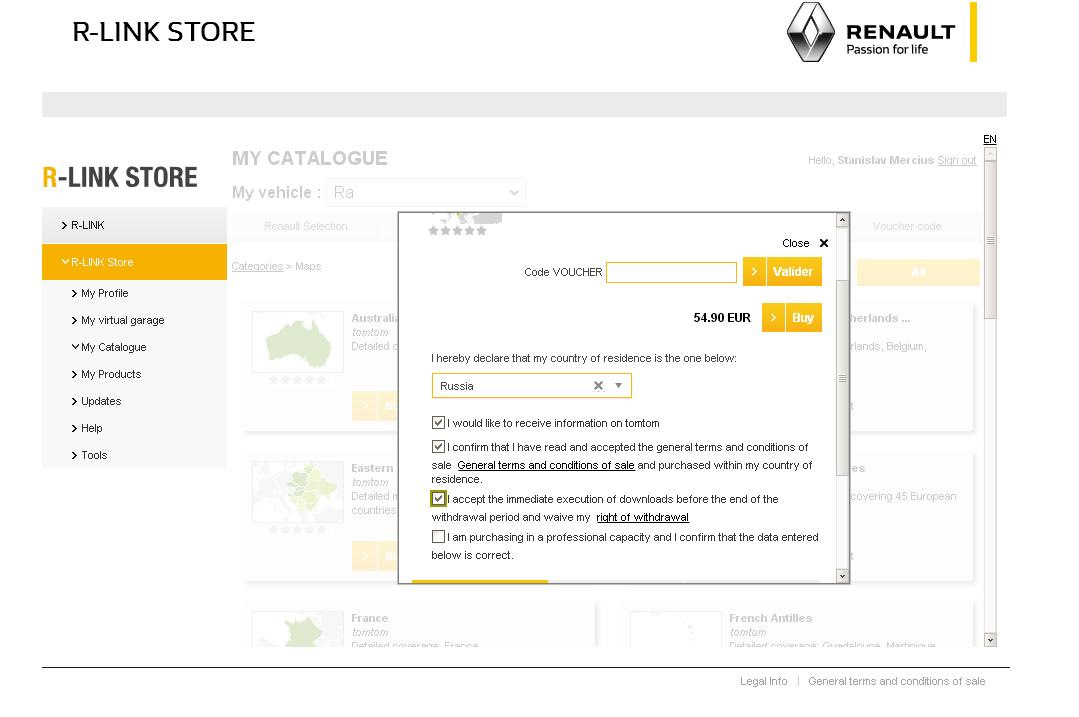
Task: Click the Categories breadcrumb link
Action: pos(257,266)
